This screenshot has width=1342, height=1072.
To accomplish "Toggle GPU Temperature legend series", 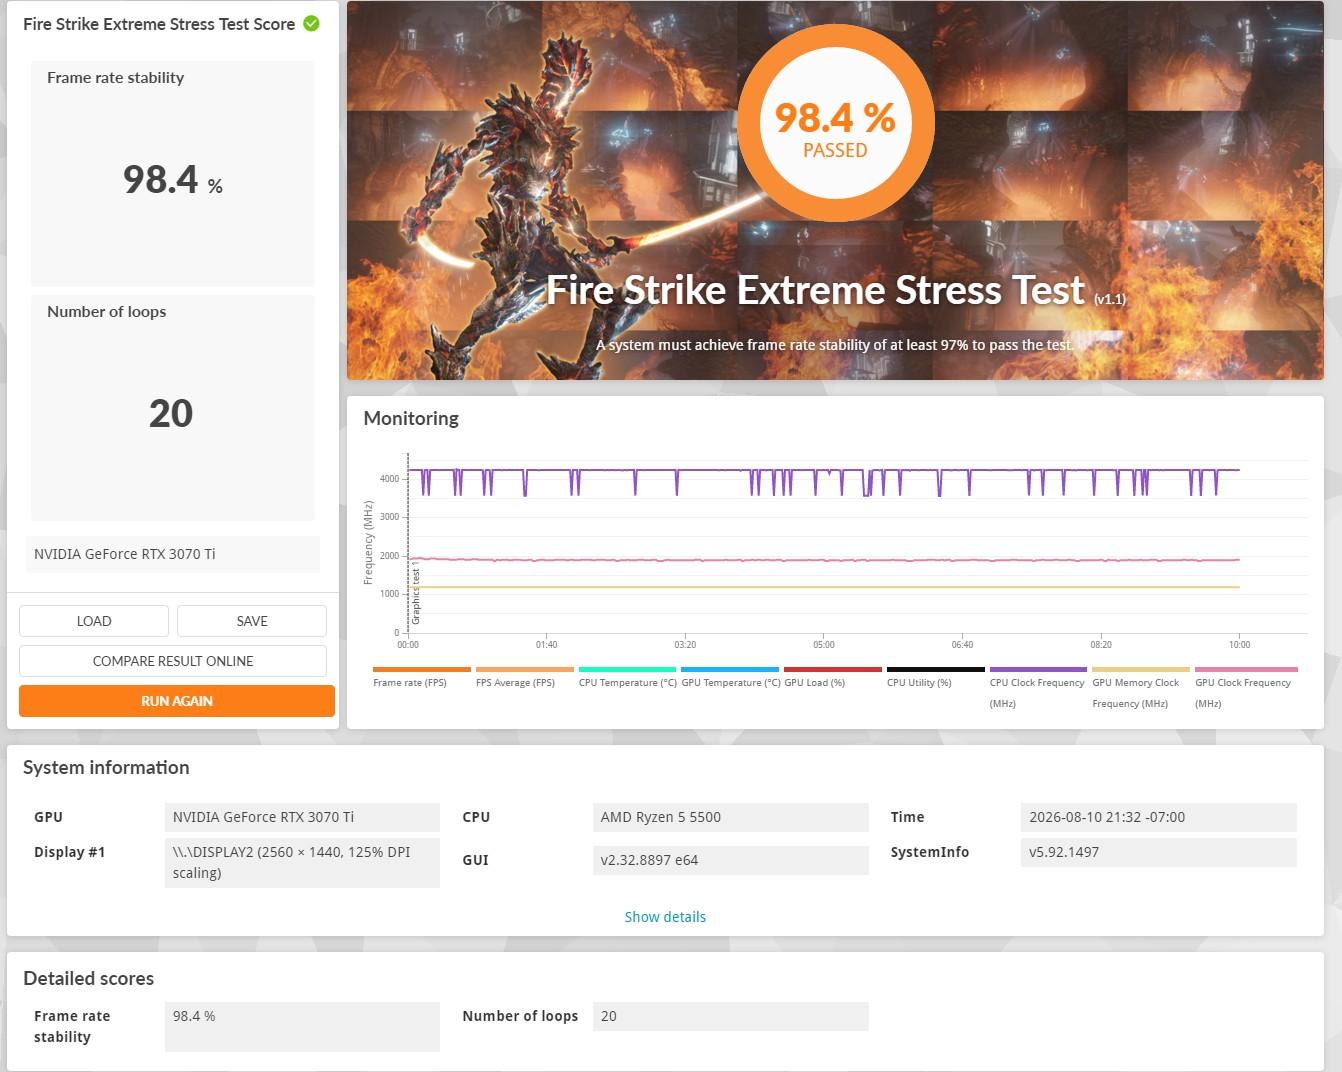I will tap(730, 677).
